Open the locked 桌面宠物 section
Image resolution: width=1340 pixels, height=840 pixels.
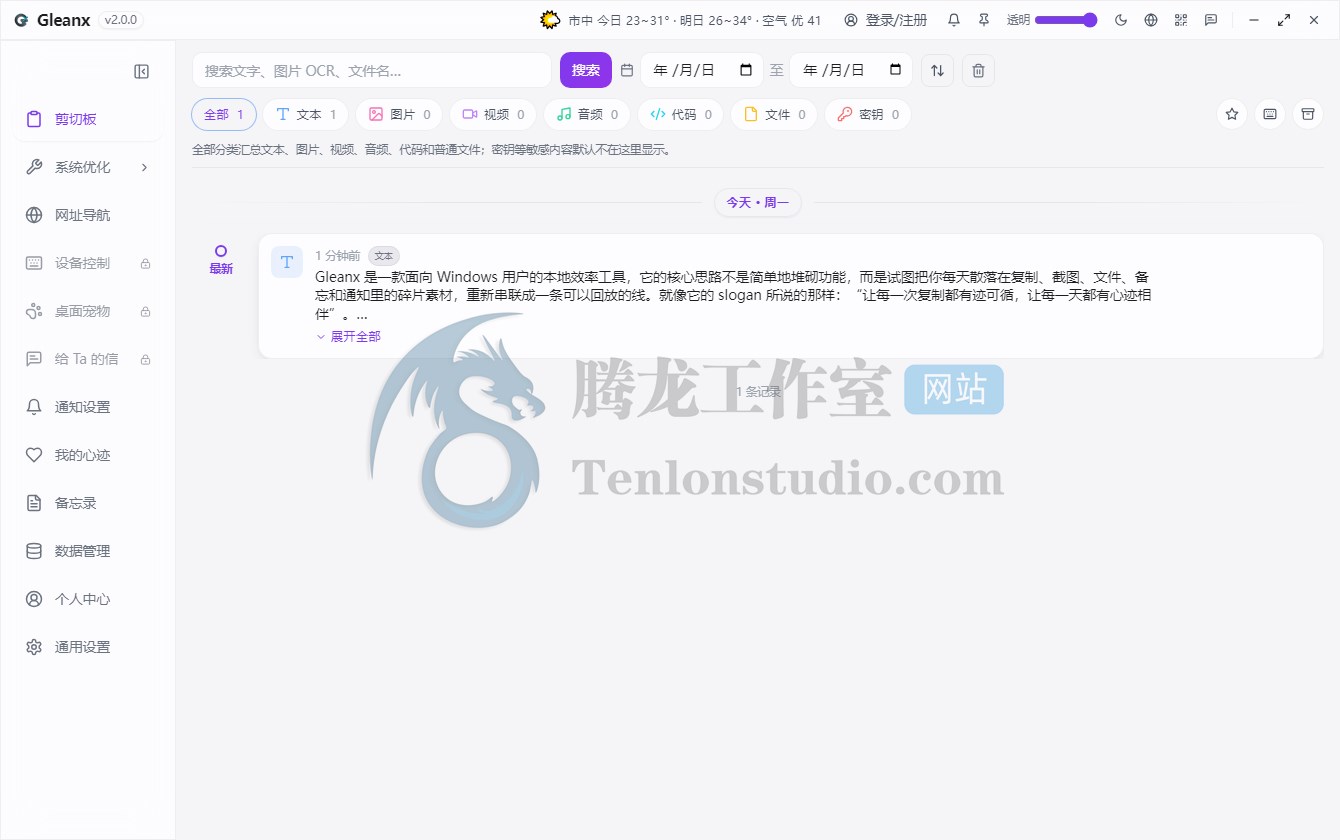[88, 311]
